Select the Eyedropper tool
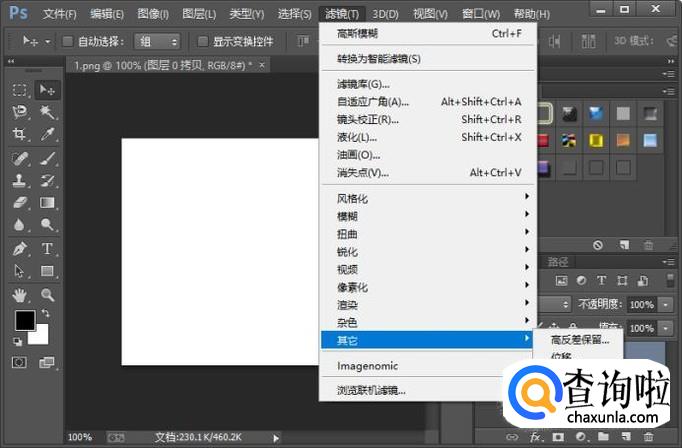682x448 pixels. click(47, 134)
